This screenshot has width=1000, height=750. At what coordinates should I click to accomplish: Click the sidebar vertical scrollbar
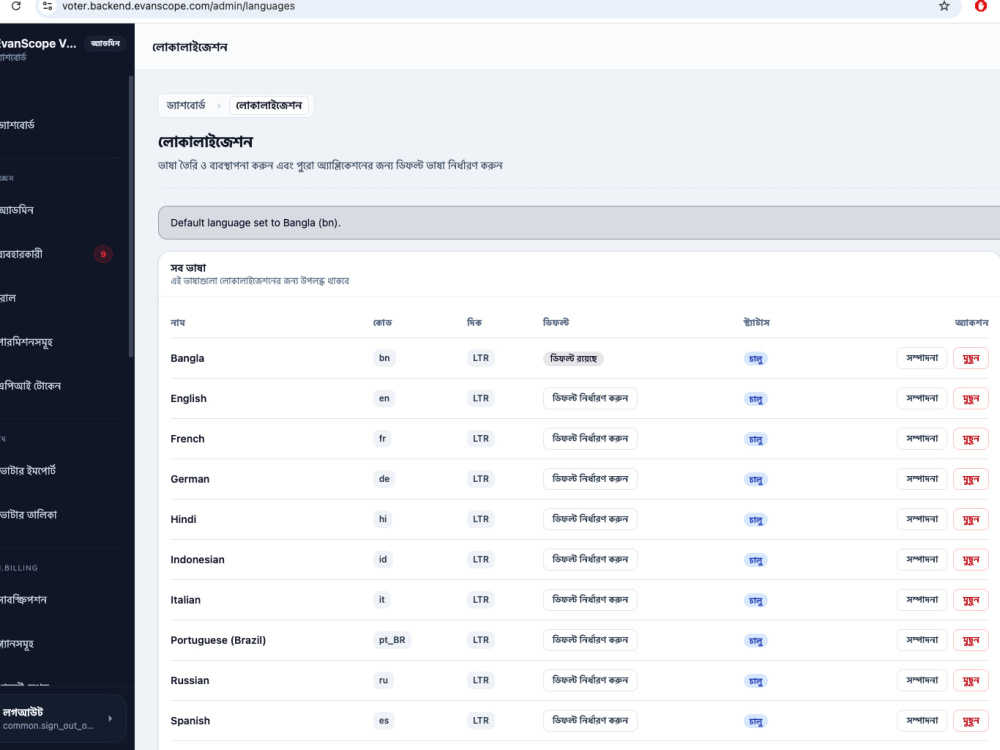131,217
